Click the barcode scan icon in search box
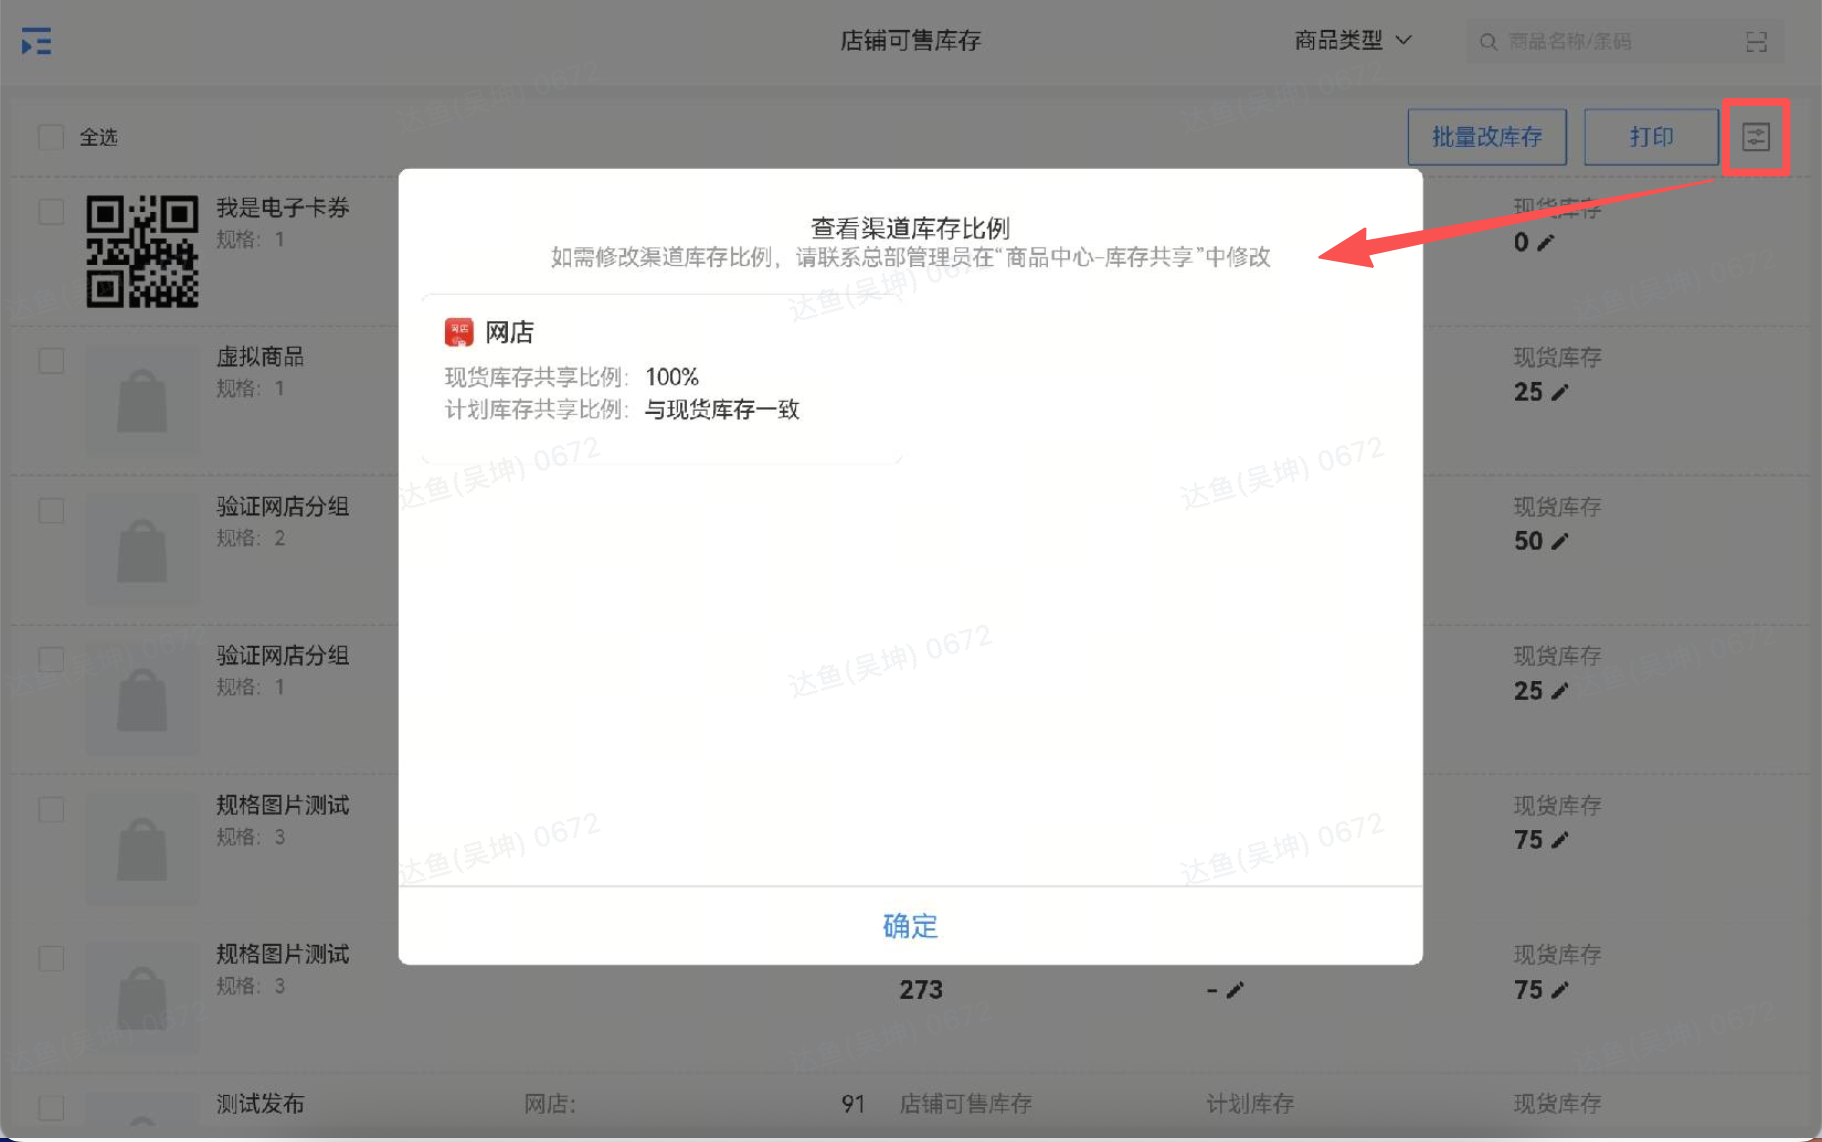This screenshot has height=1142, width=1822. pyautogui.click(x=1756, y=42)
